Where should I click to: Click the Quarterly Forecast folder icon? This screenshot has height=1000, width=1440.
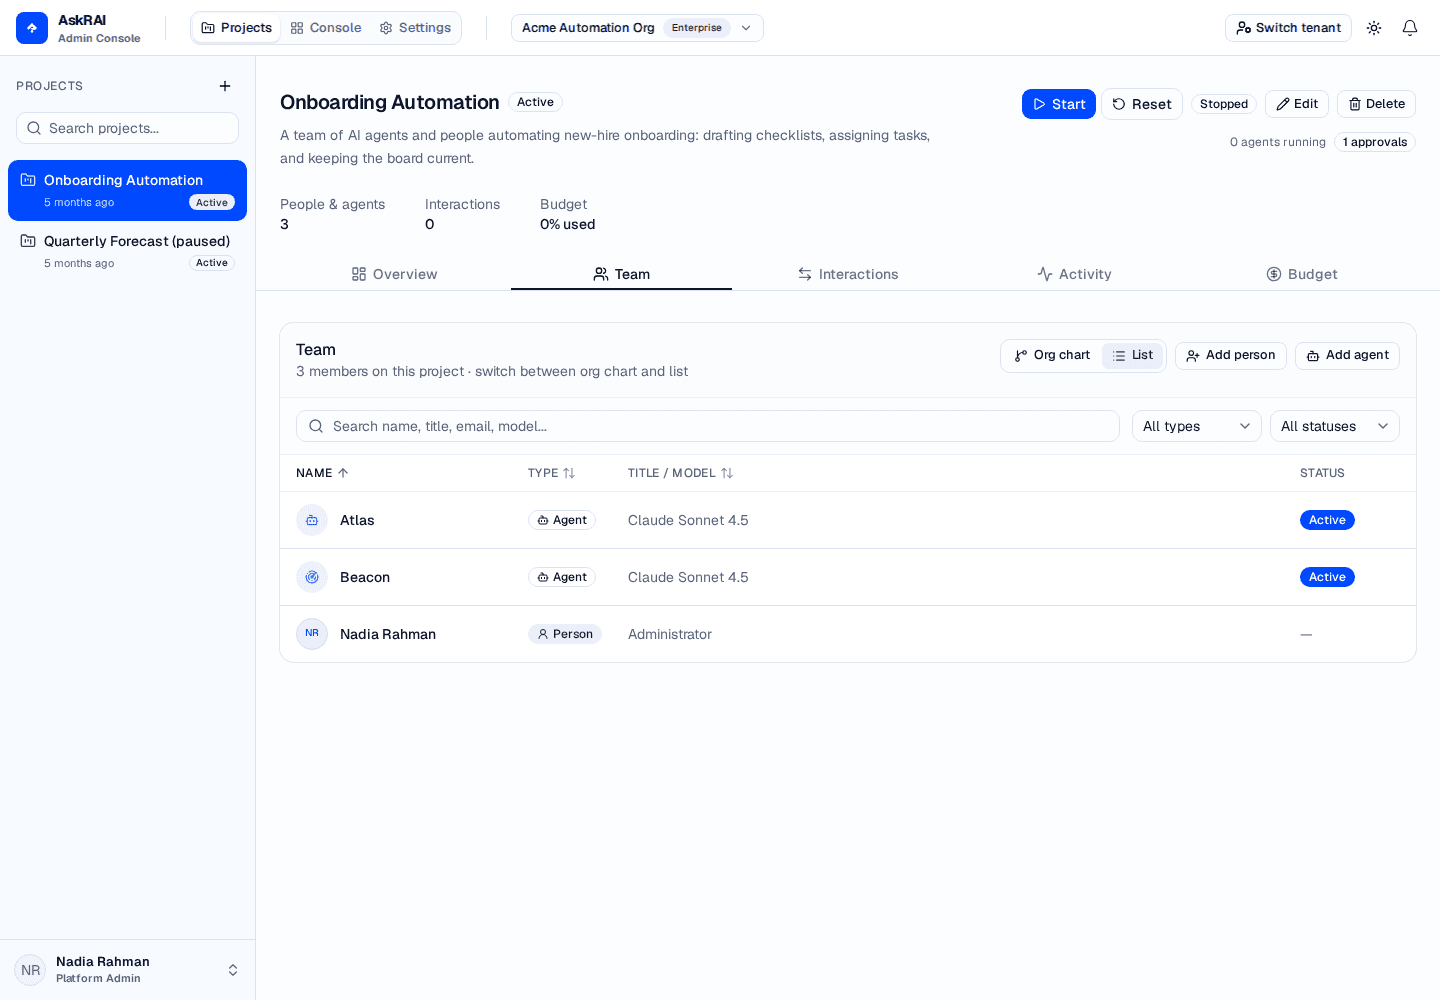pyautogui.click(x=28, y=241)
